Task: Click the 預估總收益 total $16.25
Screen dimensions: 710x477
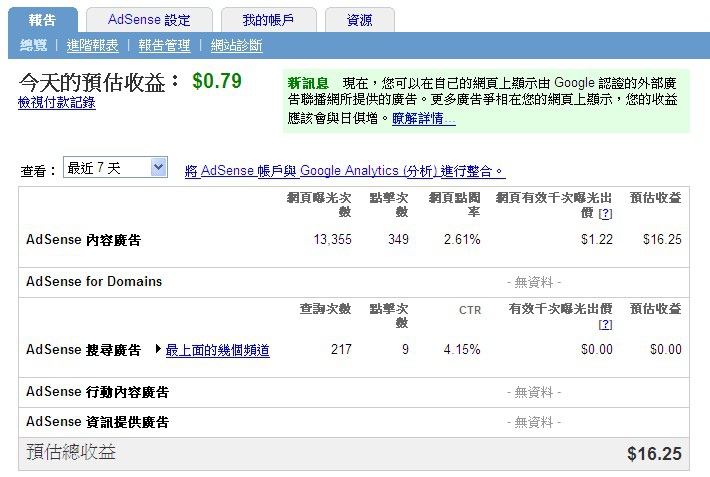Action: pyautogui.click(x=654, y=453)
